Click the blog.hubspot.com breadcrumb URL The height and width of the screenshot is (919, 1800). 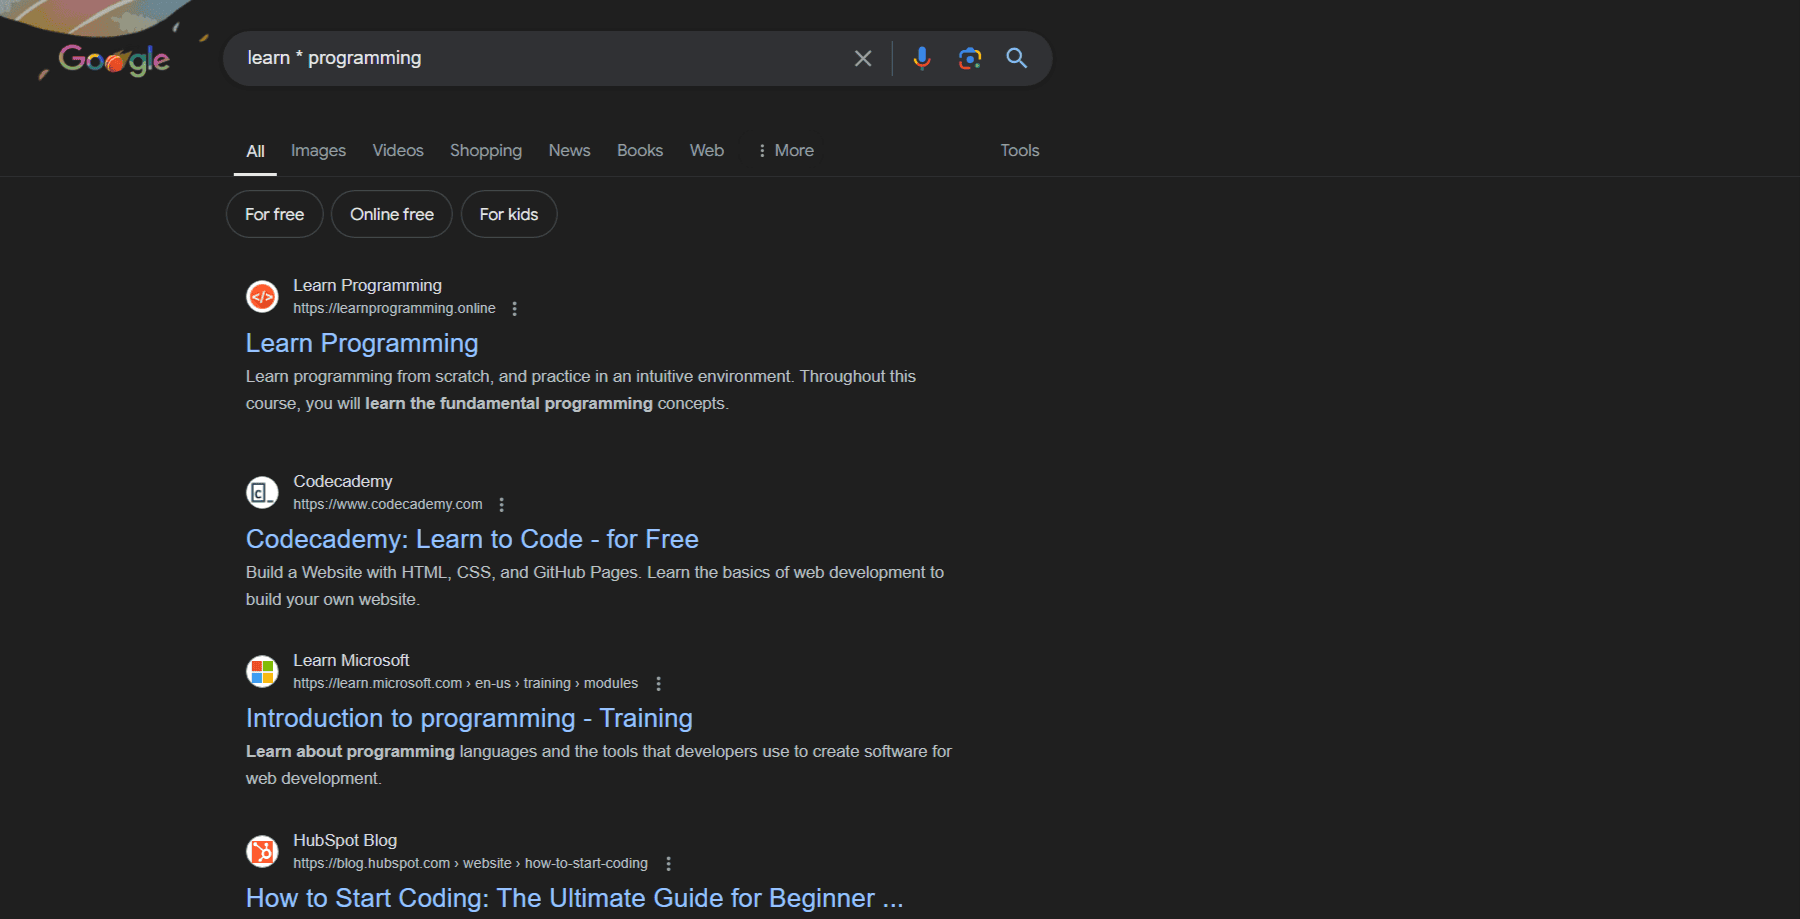(470, 864)
